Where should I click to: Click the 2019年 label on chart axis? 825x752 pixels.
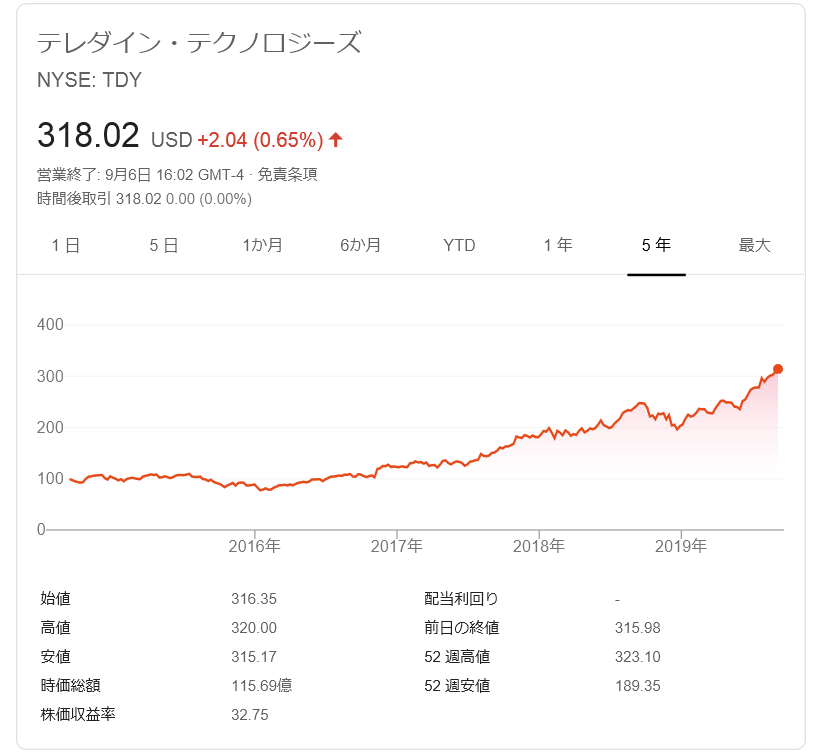681,546
